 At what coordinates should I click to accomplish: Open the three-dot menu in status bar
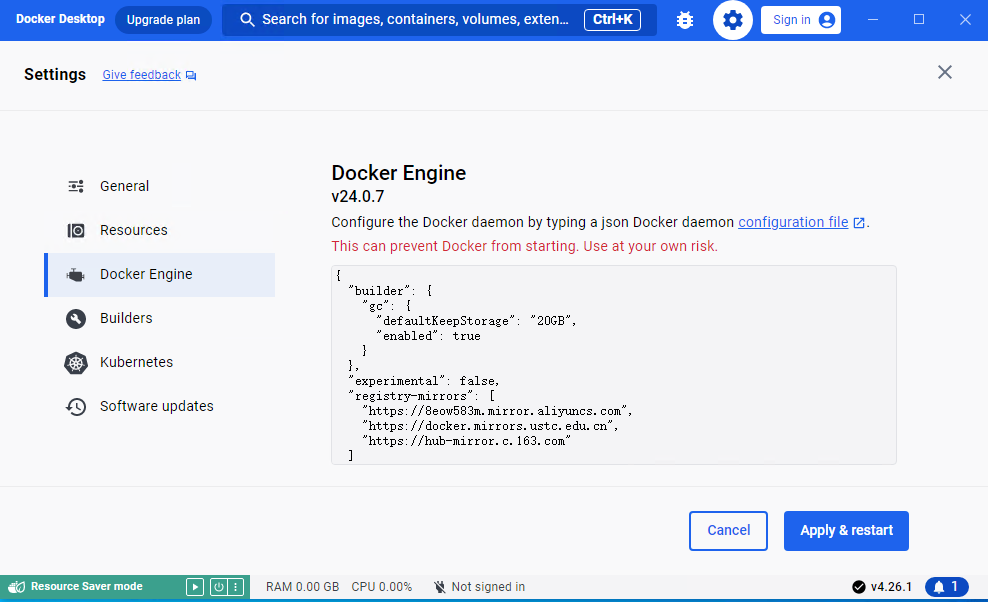click(236, 588)
